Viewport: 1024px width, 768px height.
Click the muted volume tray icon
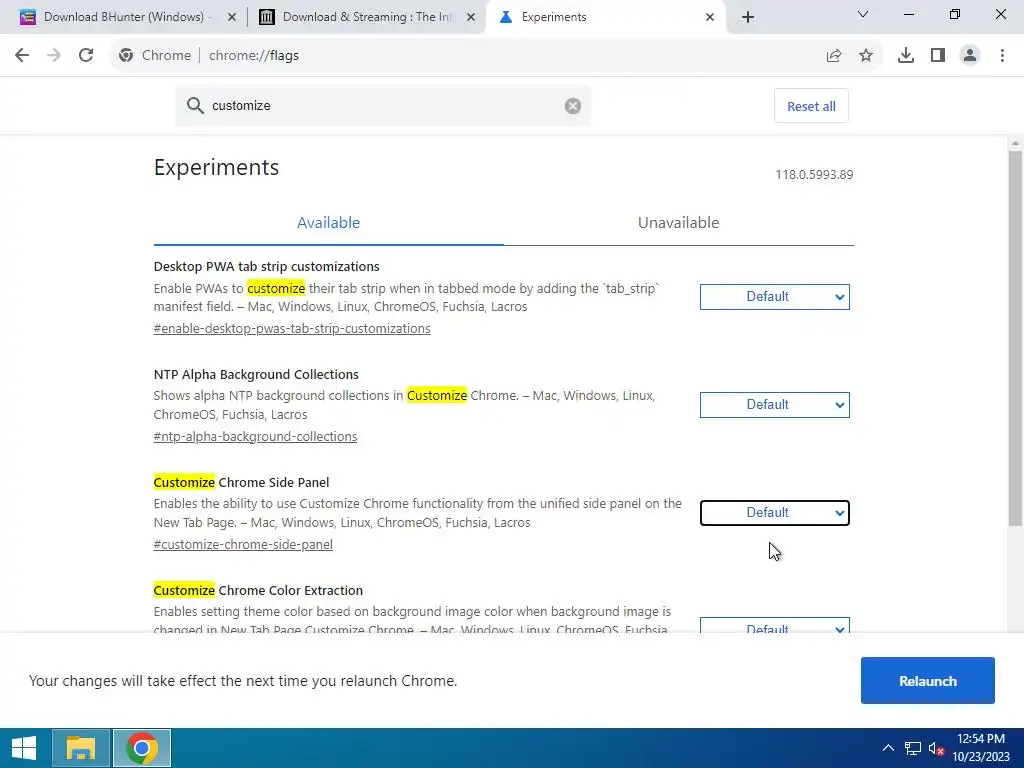click(936, 748)
